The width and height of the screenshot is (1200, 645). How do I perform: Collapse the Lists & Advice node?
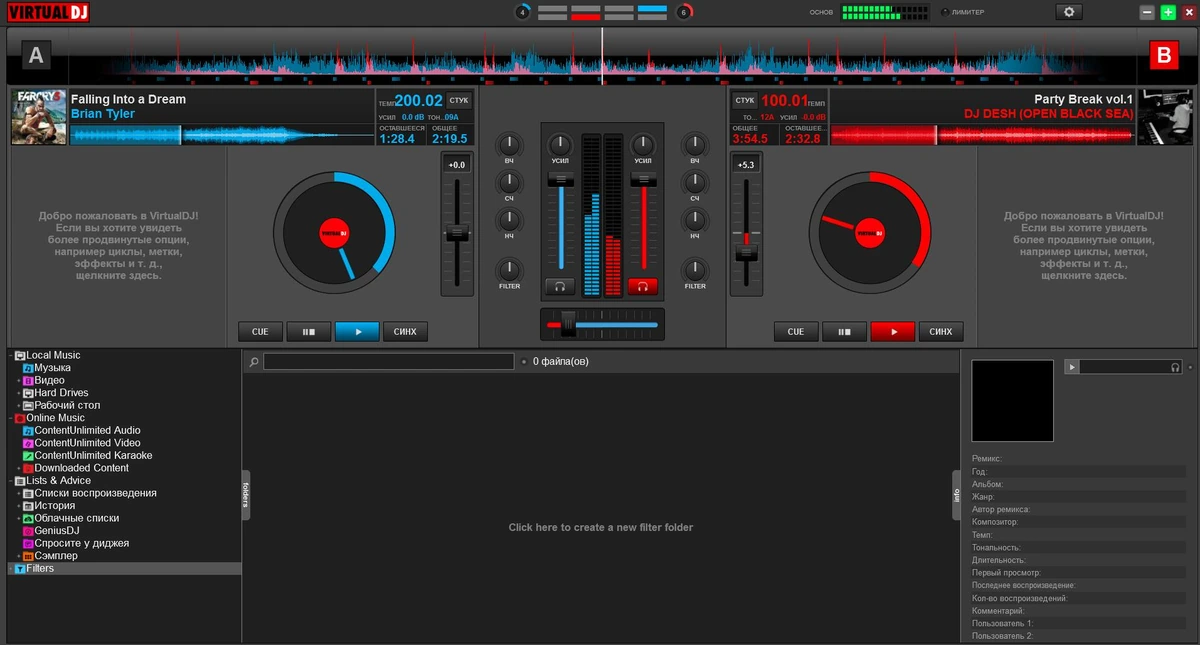tap(10, 481)
